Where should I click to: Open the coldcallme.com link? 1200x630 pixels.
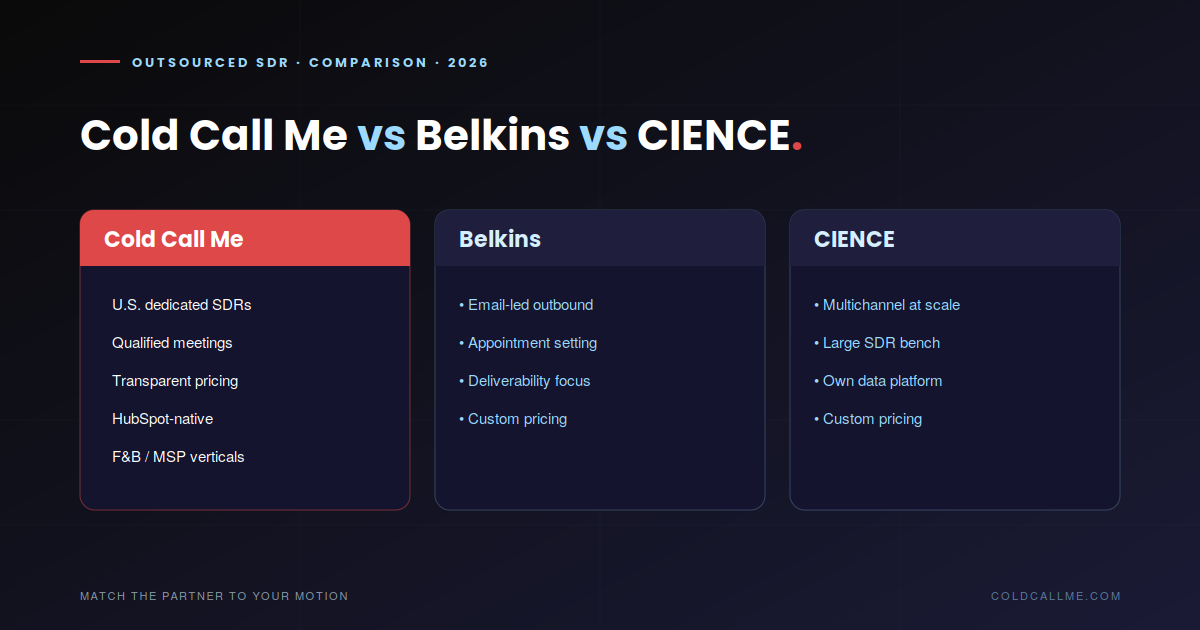(x=1056, y=596)
